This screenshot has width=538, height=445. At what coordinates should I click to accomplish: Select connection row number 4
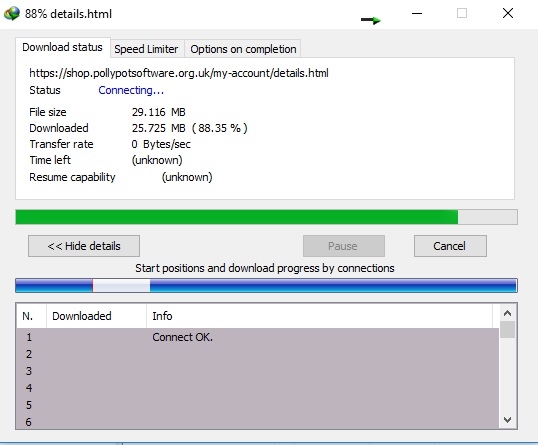[257, 388]
